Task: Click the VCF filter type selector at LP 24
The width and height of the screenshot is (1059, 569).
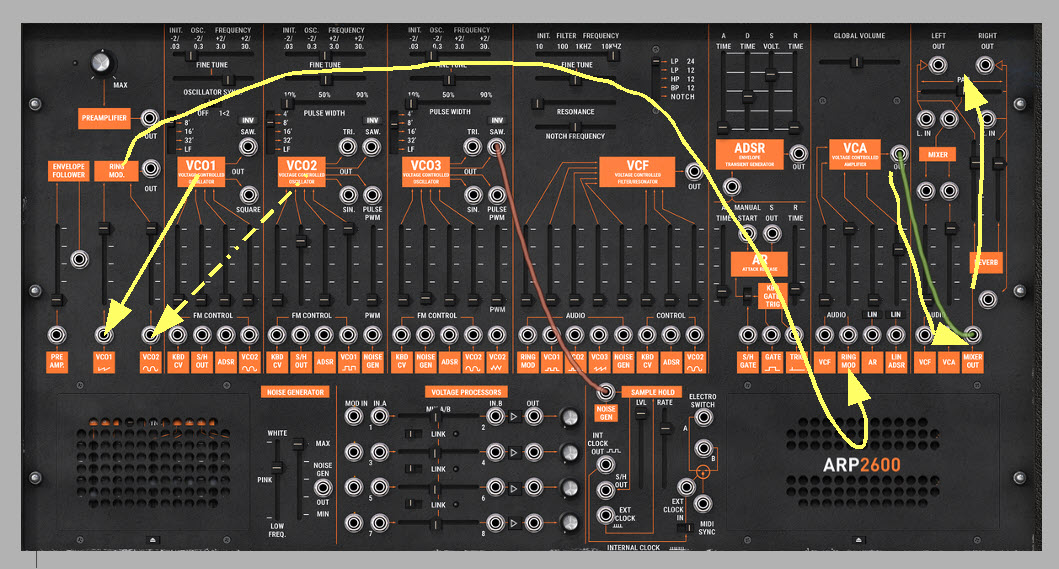Action: [x=655, y=61]
